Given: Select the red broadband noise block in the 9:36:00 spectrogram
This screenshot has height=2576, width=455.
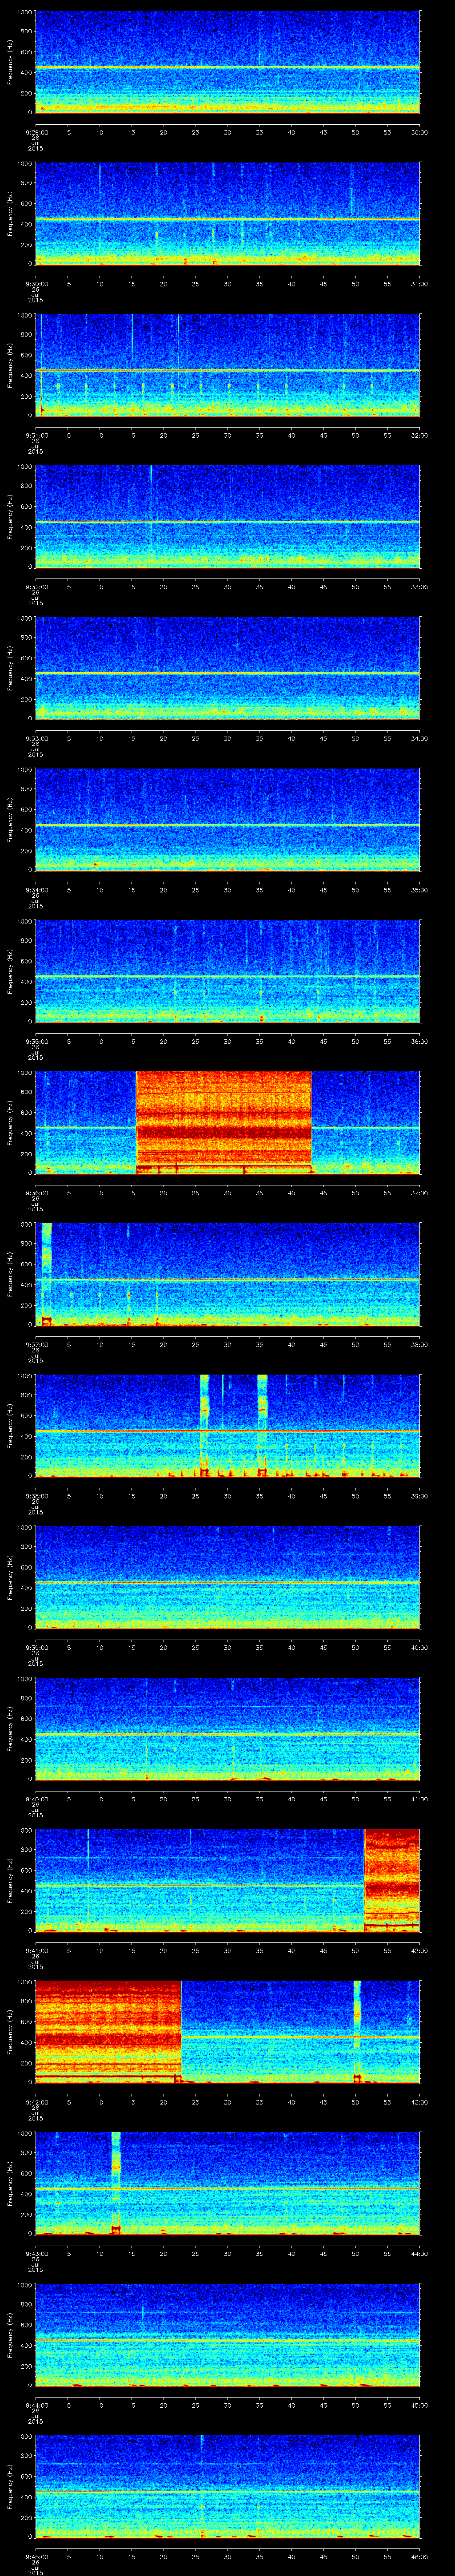Looking at the screenshot, I should [x=224, y=1122].
